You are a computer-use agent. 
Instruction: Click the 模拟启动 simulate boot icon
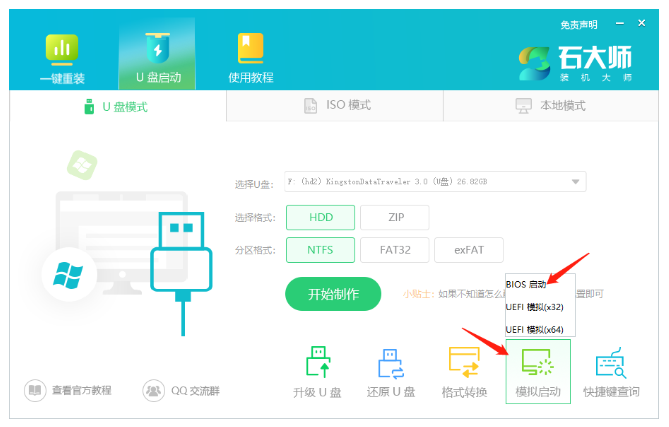538,370
